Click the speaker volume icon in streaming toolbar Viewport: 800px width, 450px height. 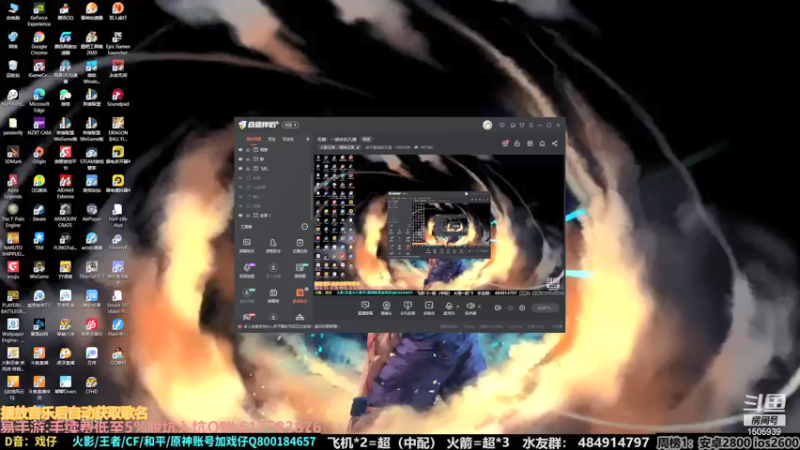point(470,306)
